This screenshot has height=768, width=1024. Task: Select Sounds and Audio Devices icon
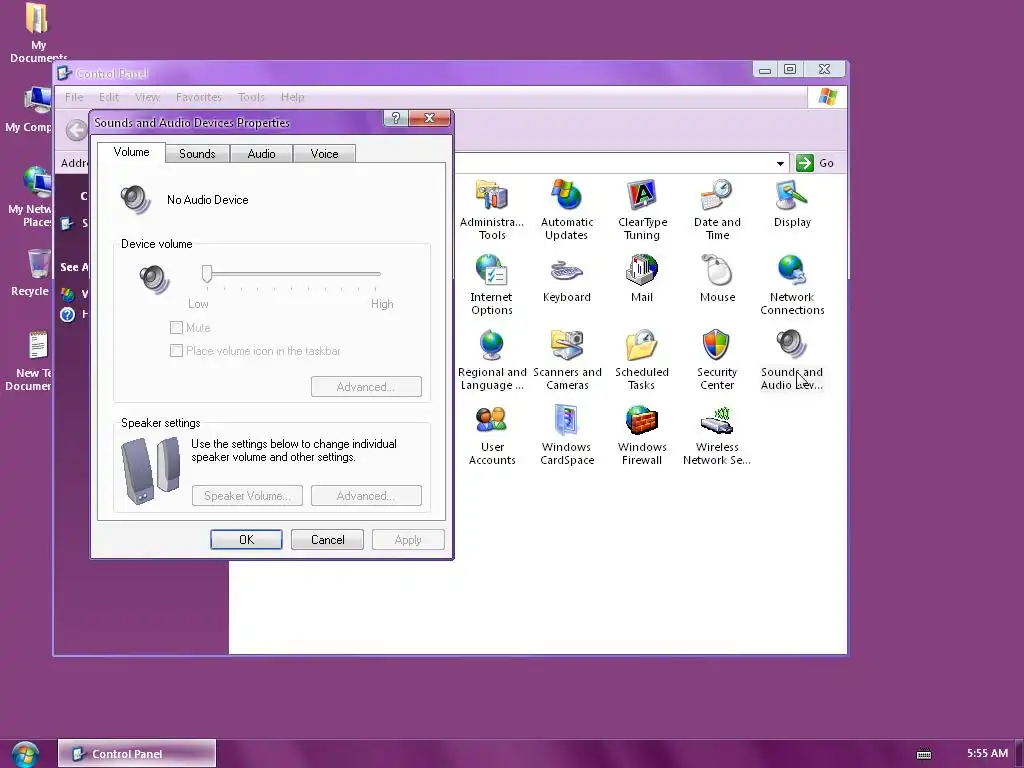792,360
